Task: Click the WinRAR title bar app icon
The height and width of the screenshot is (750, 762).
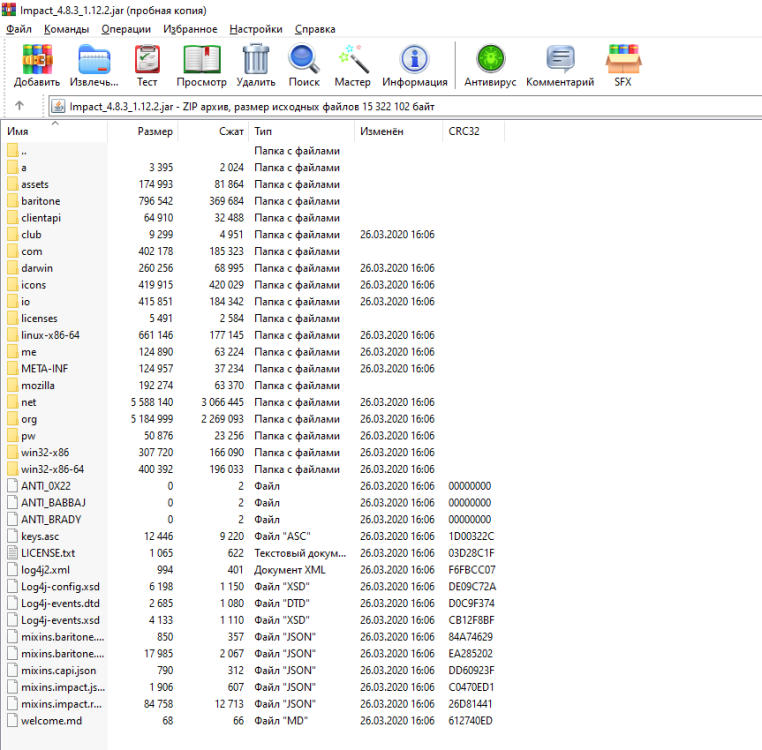Action: tap(9, 9)
